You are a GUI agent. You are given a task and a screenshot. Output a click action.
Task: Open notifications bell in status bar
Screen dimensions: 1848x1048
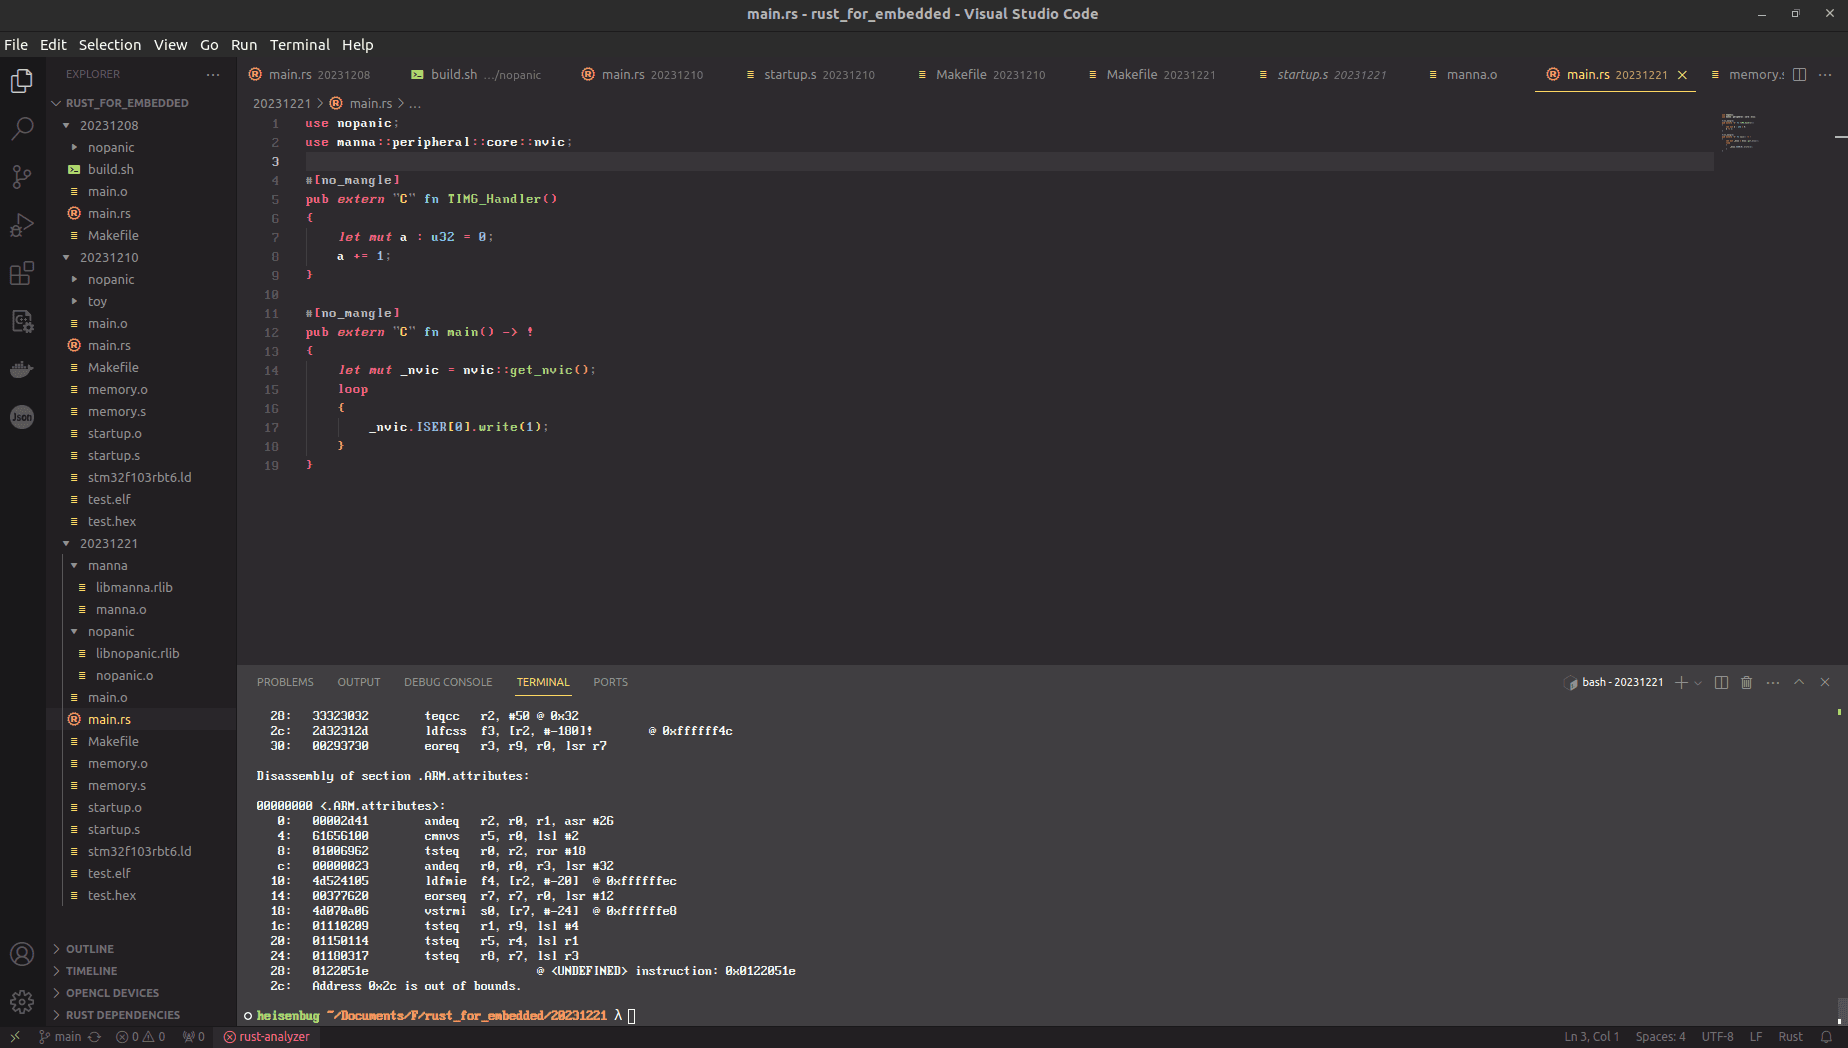[1826, 1037]
